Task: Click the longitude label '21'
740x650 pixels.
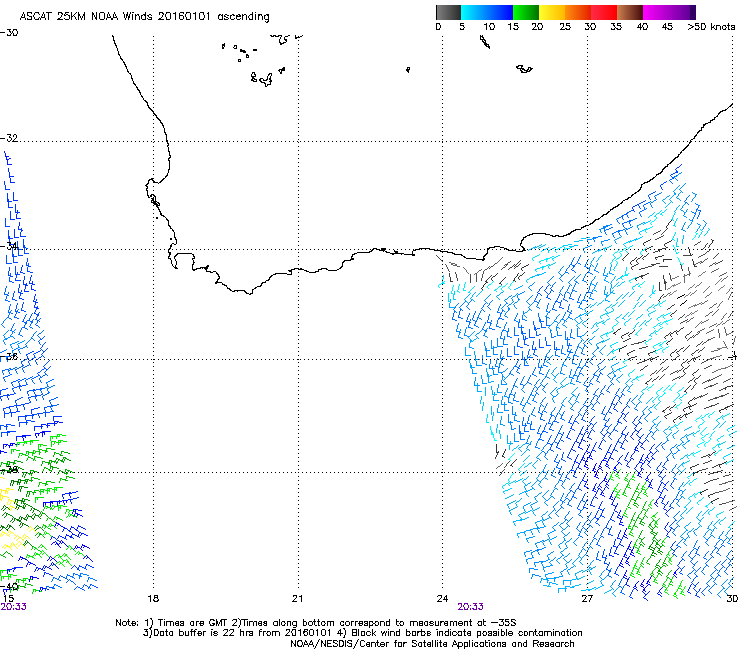Action: tap(297, 599)
